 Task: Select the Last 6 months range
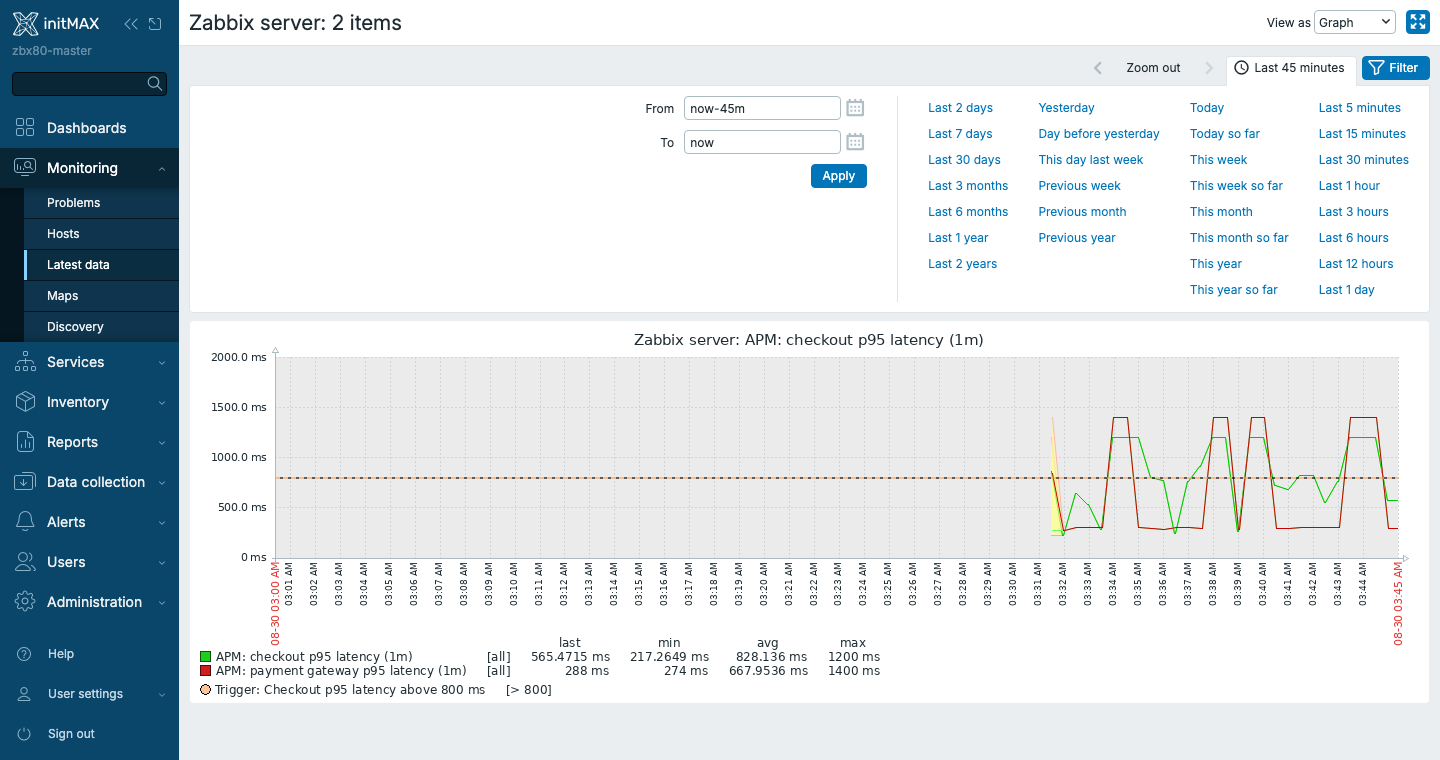pyautogui.click(x=968, y=212)
